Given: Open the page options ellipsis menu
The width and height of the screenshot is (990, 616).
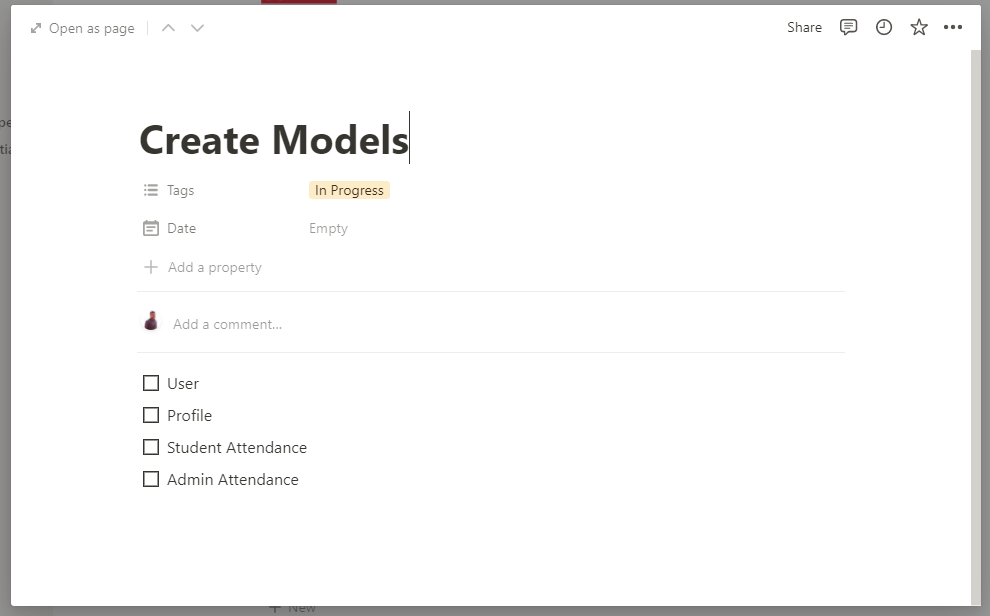Looking at the screenshot, I should [x=953, y=28].
